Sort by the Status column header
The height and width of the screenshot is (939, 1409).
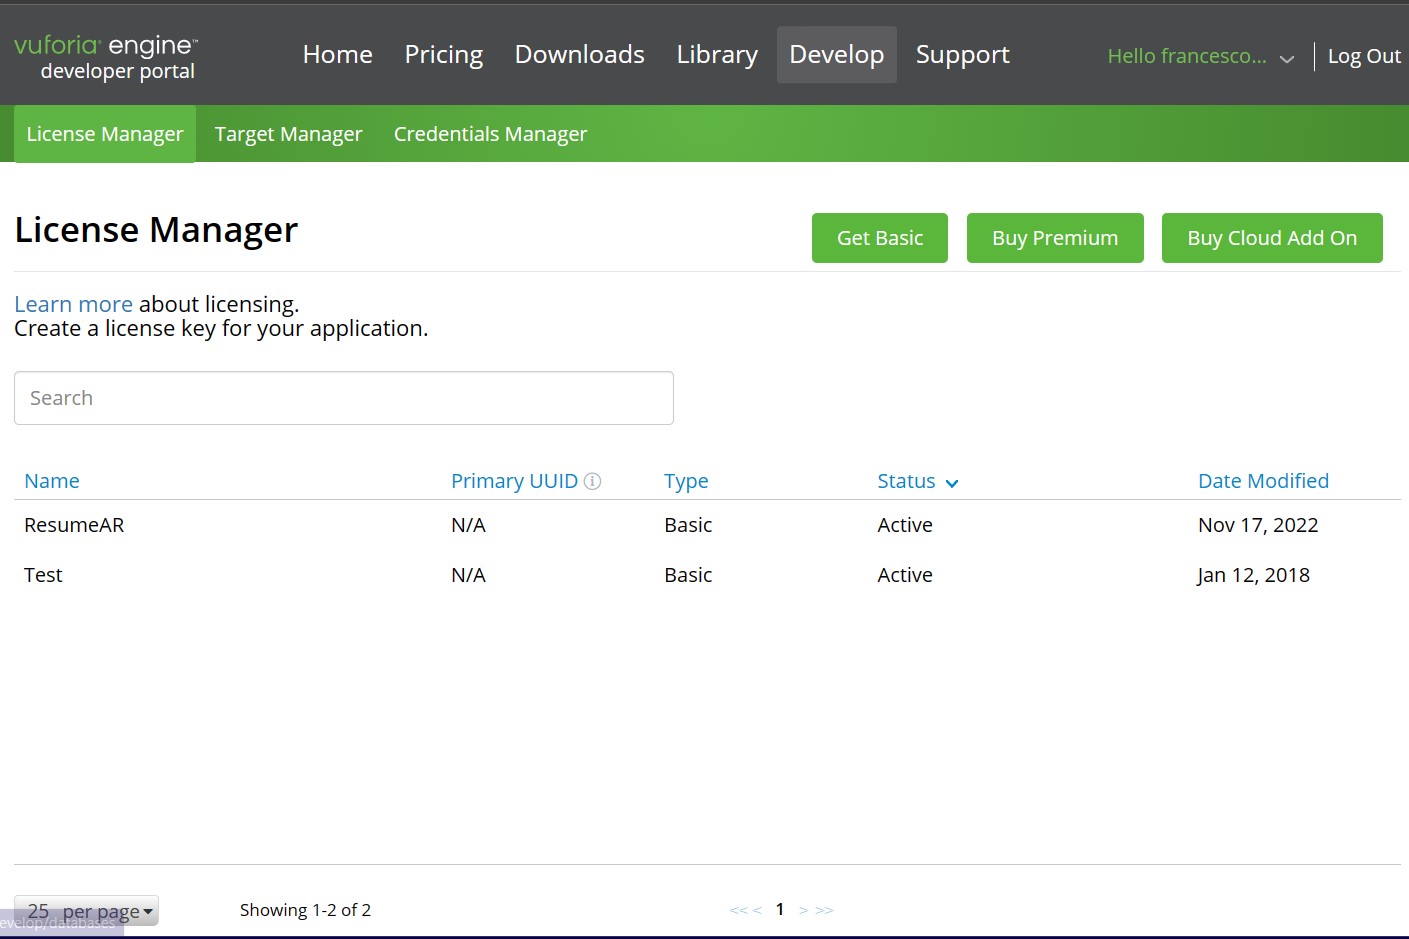click(906, 481)
